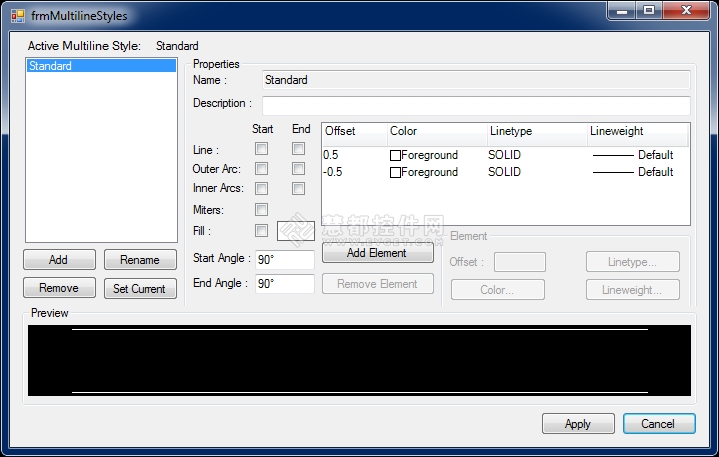The width and height of the screenshot is (719, 457).
Task: Open the Linetype... element button
Action: click(633, 262)
